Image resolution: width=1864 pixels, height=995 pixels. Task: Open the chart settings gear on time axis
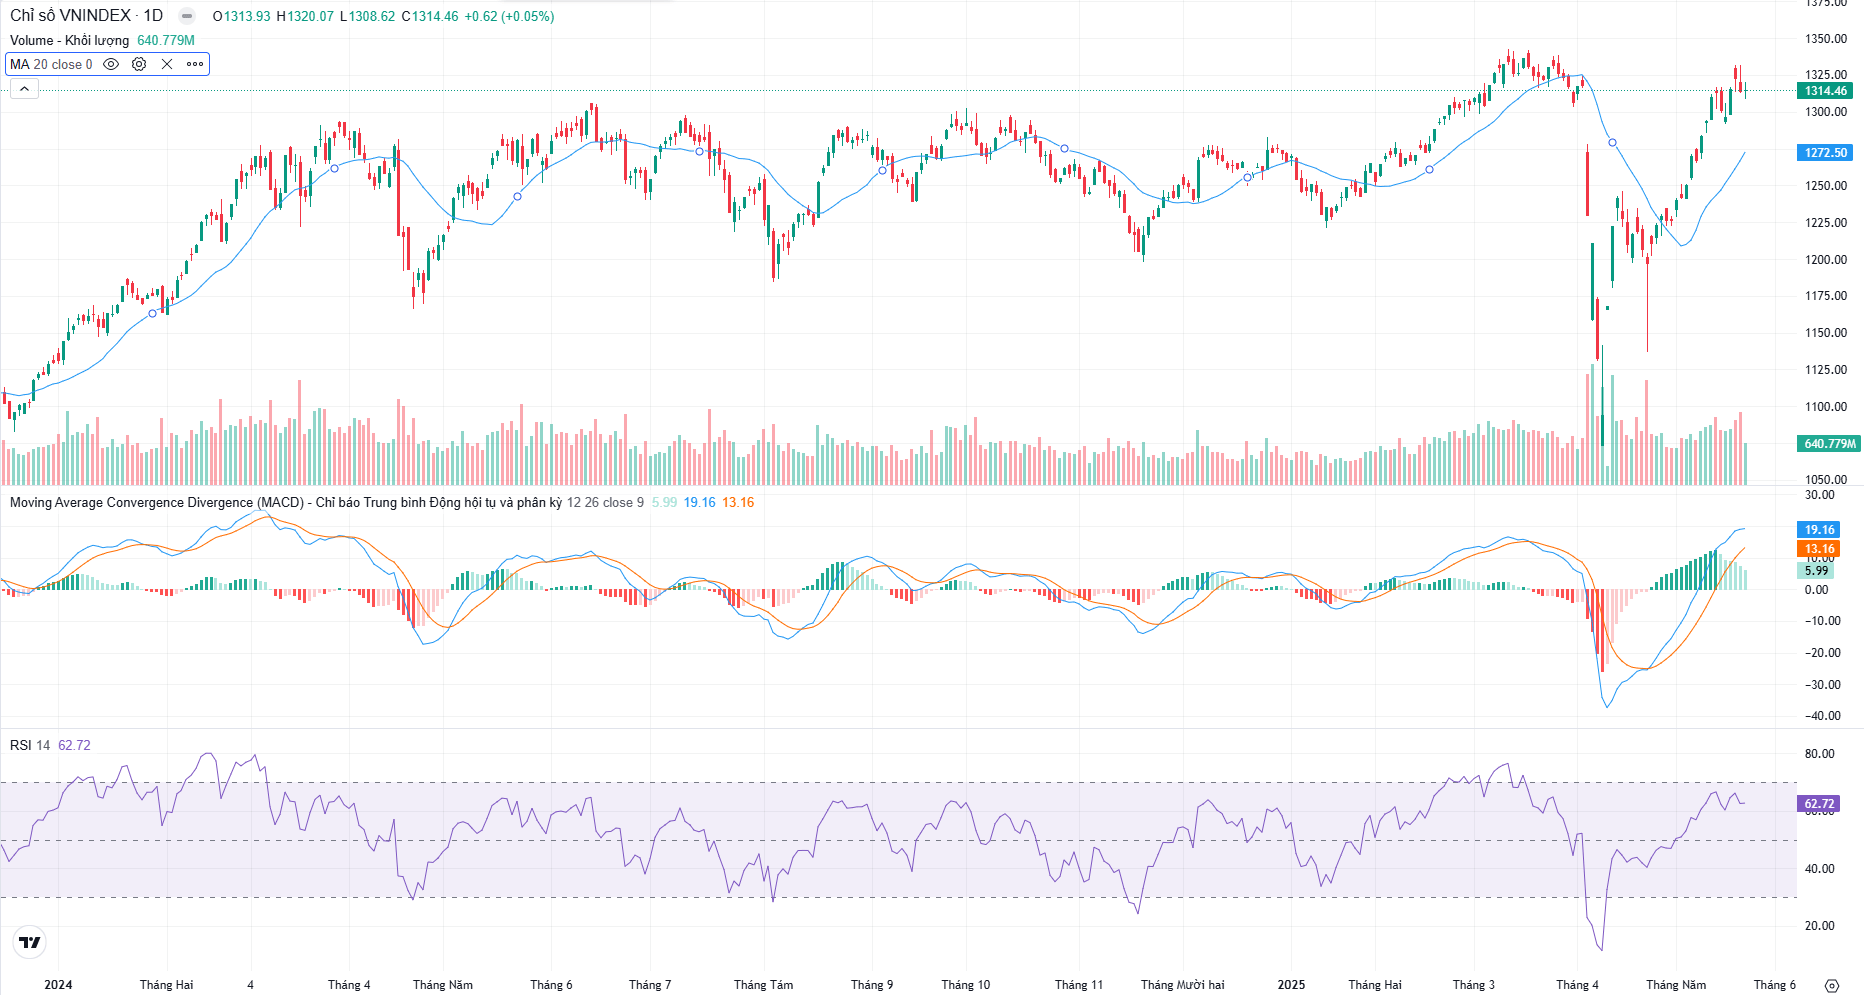(x=1832, y=985)
